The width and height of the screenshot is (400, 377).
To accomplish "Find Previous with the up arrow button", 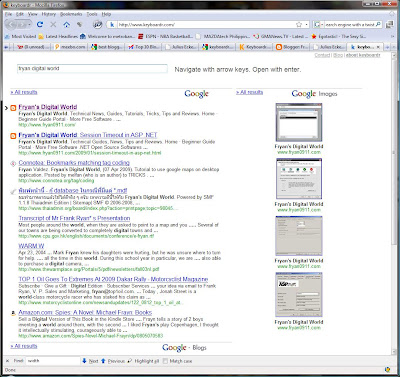I will [x=113, y=361].
